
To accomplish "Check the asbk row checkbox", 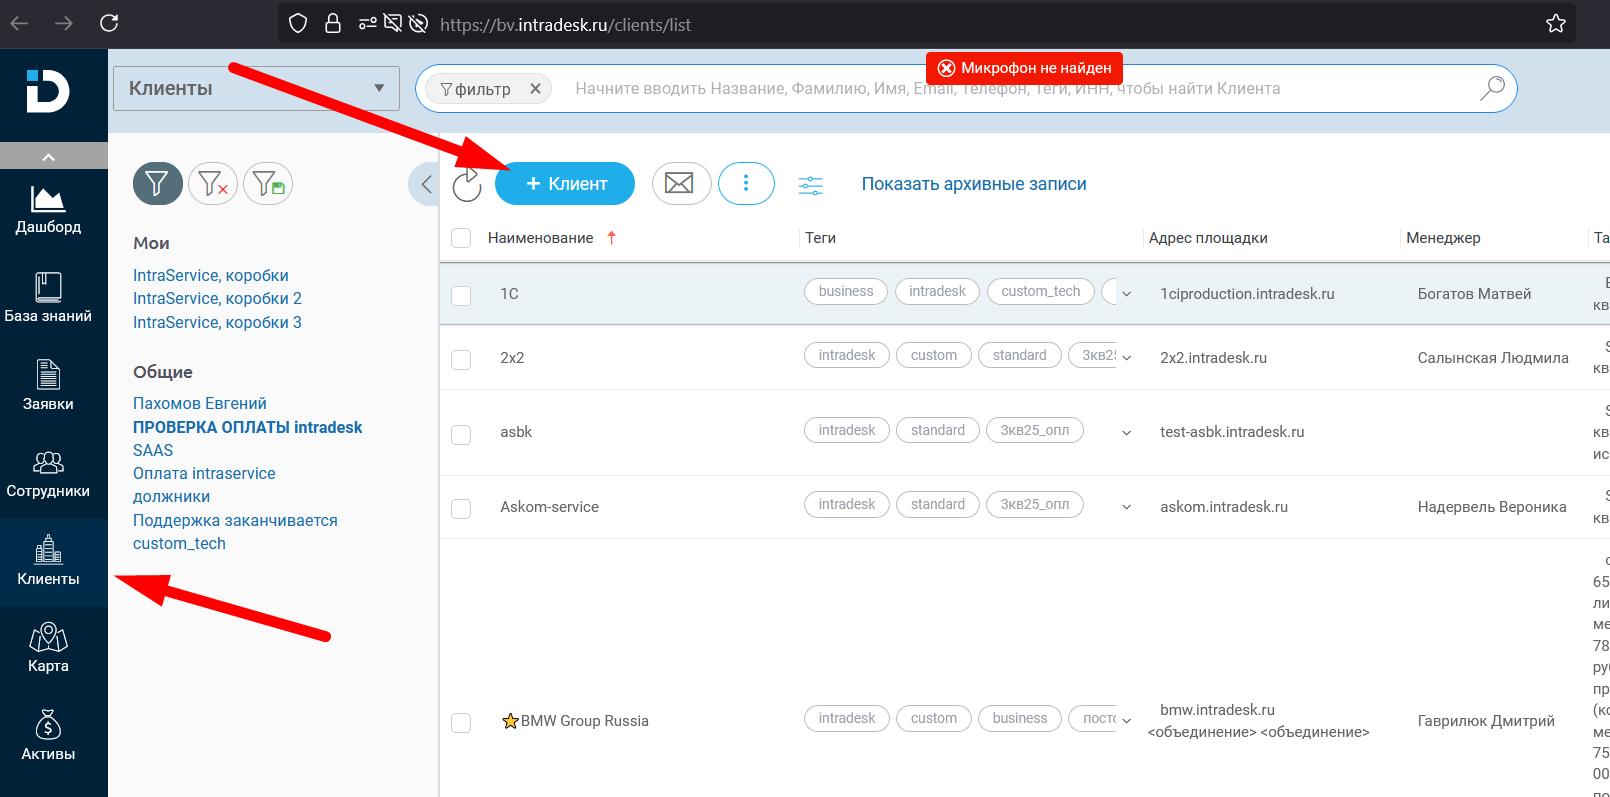I will (461, 434).
